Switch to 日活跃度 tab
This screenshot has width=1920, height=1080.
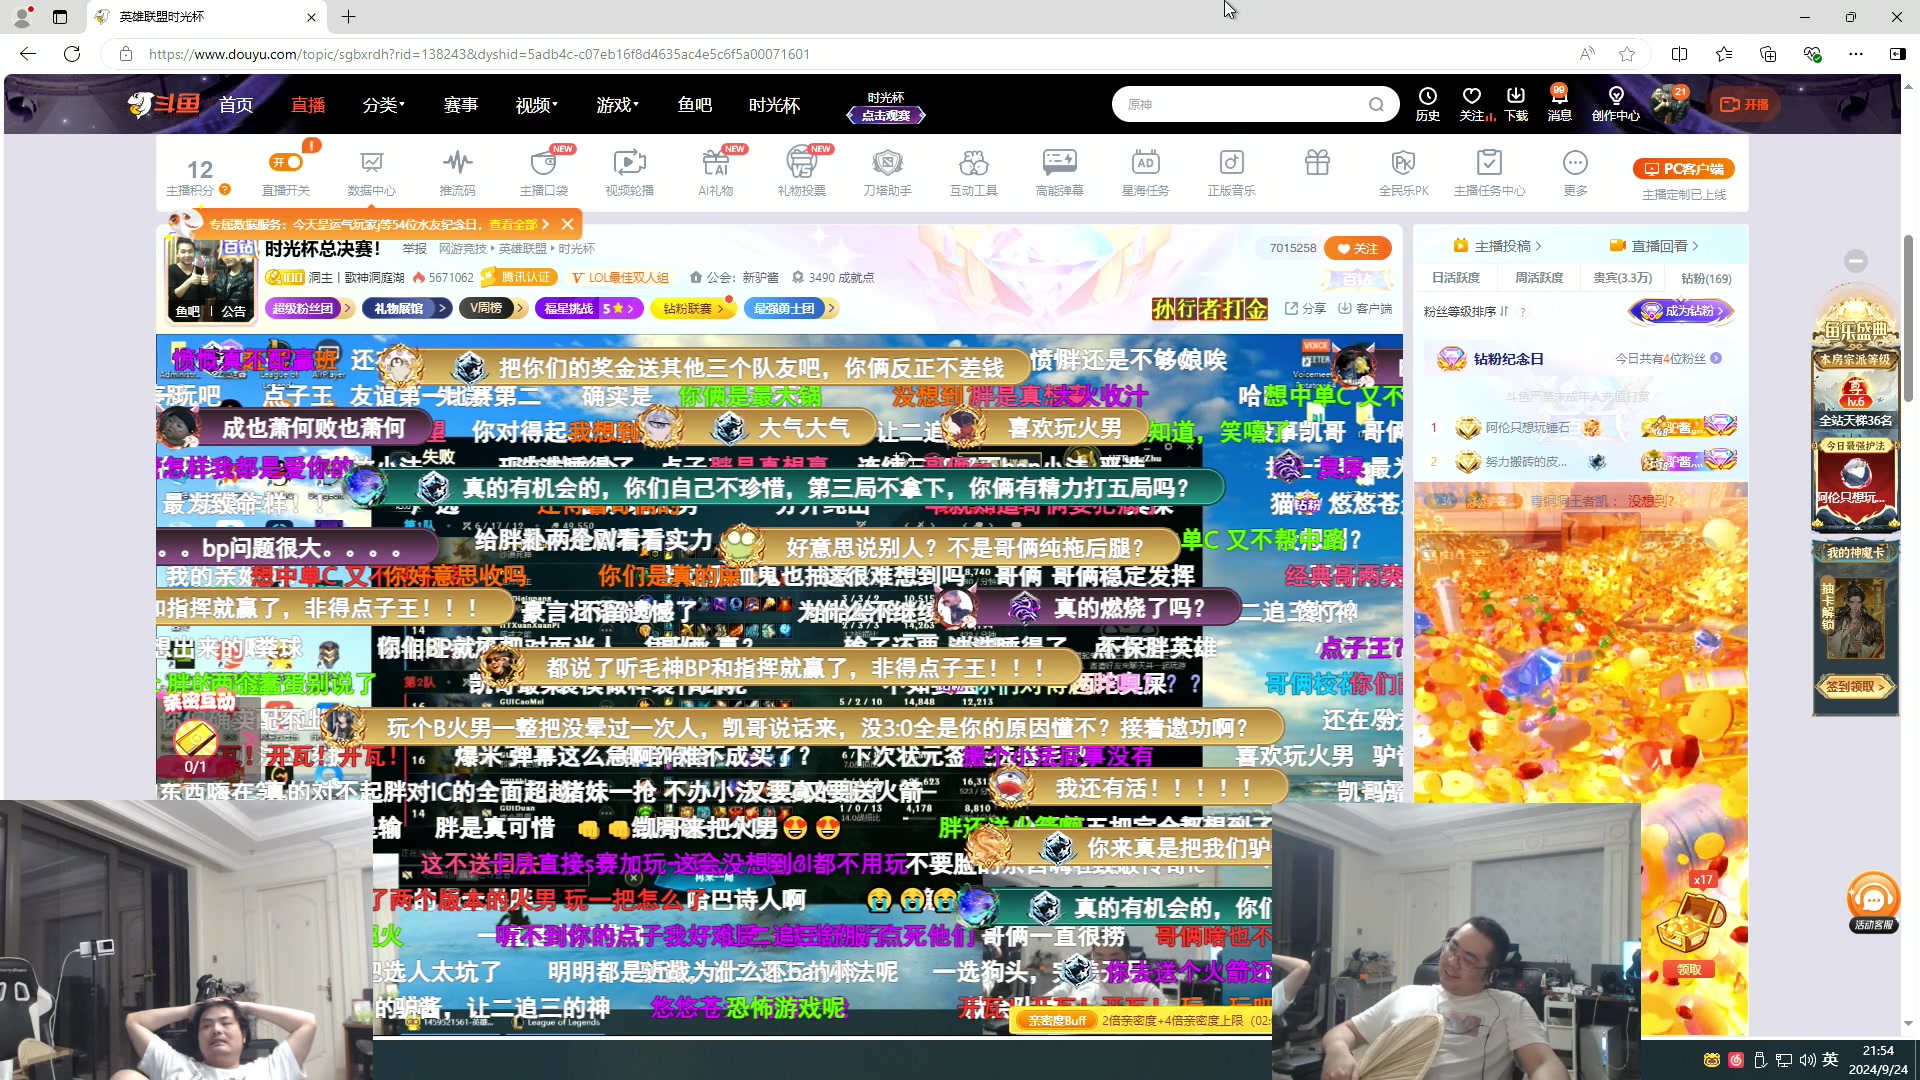coord(1455,278)
